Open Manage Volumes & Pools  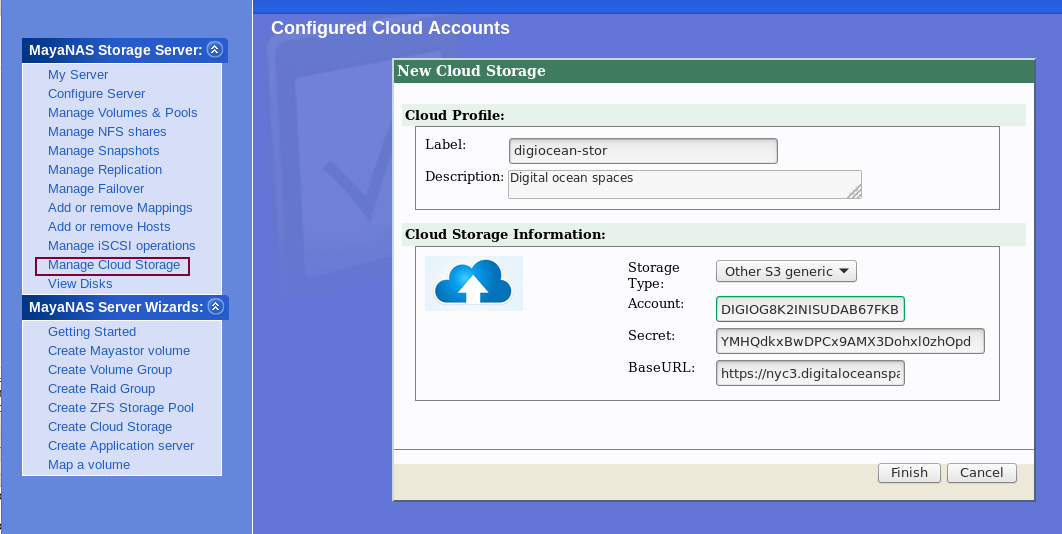pos(123,113)
